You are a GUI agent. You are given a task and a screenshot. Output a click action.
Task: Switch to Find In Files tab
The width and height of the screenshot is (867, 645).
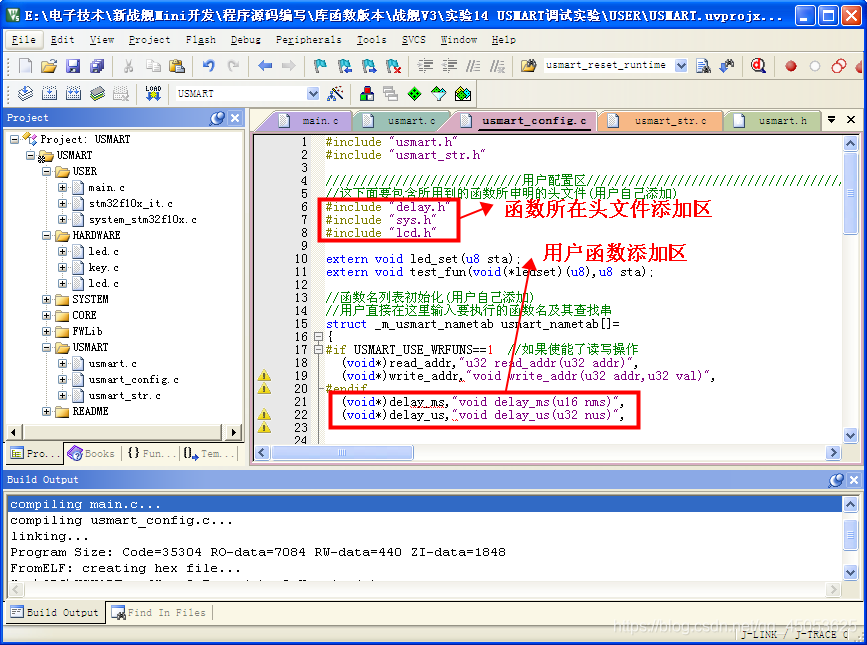[x=159, y=612]
